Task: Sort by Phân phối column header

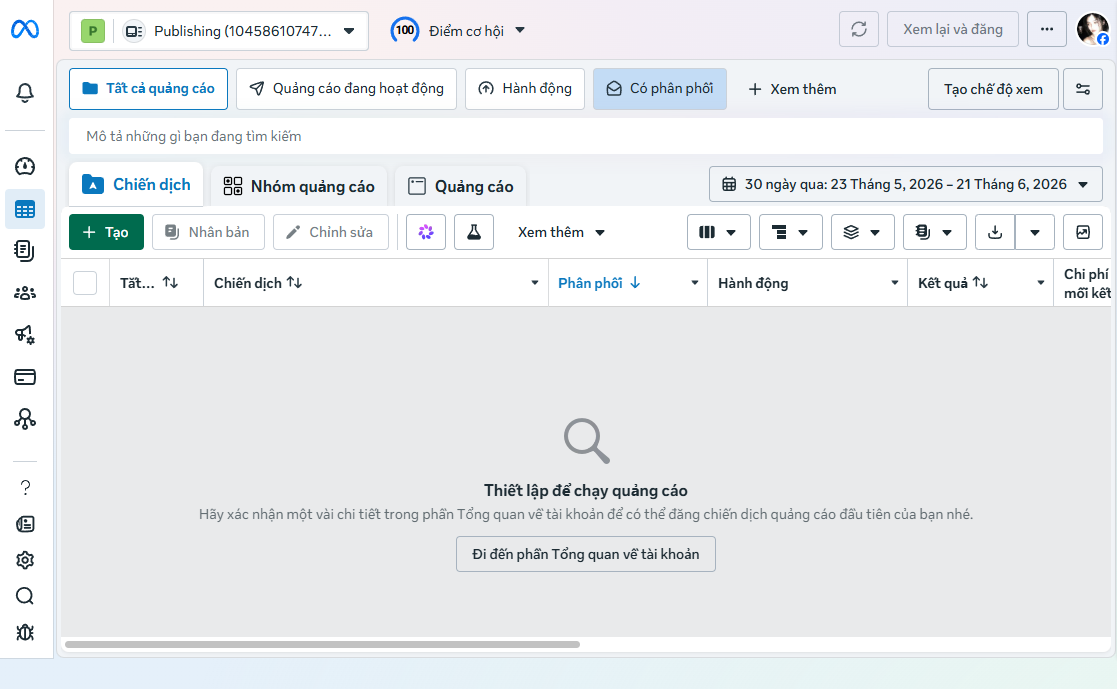Action: click(x=599, y=283)
